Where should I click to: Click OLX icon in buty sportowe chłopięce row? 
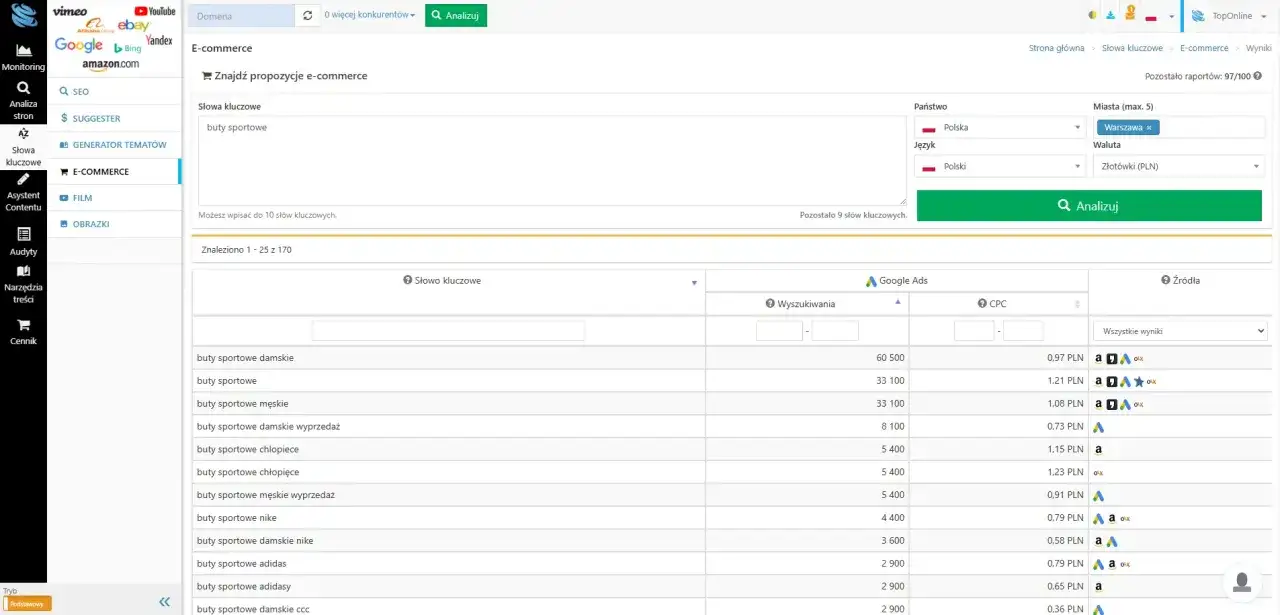point(1098,473)
